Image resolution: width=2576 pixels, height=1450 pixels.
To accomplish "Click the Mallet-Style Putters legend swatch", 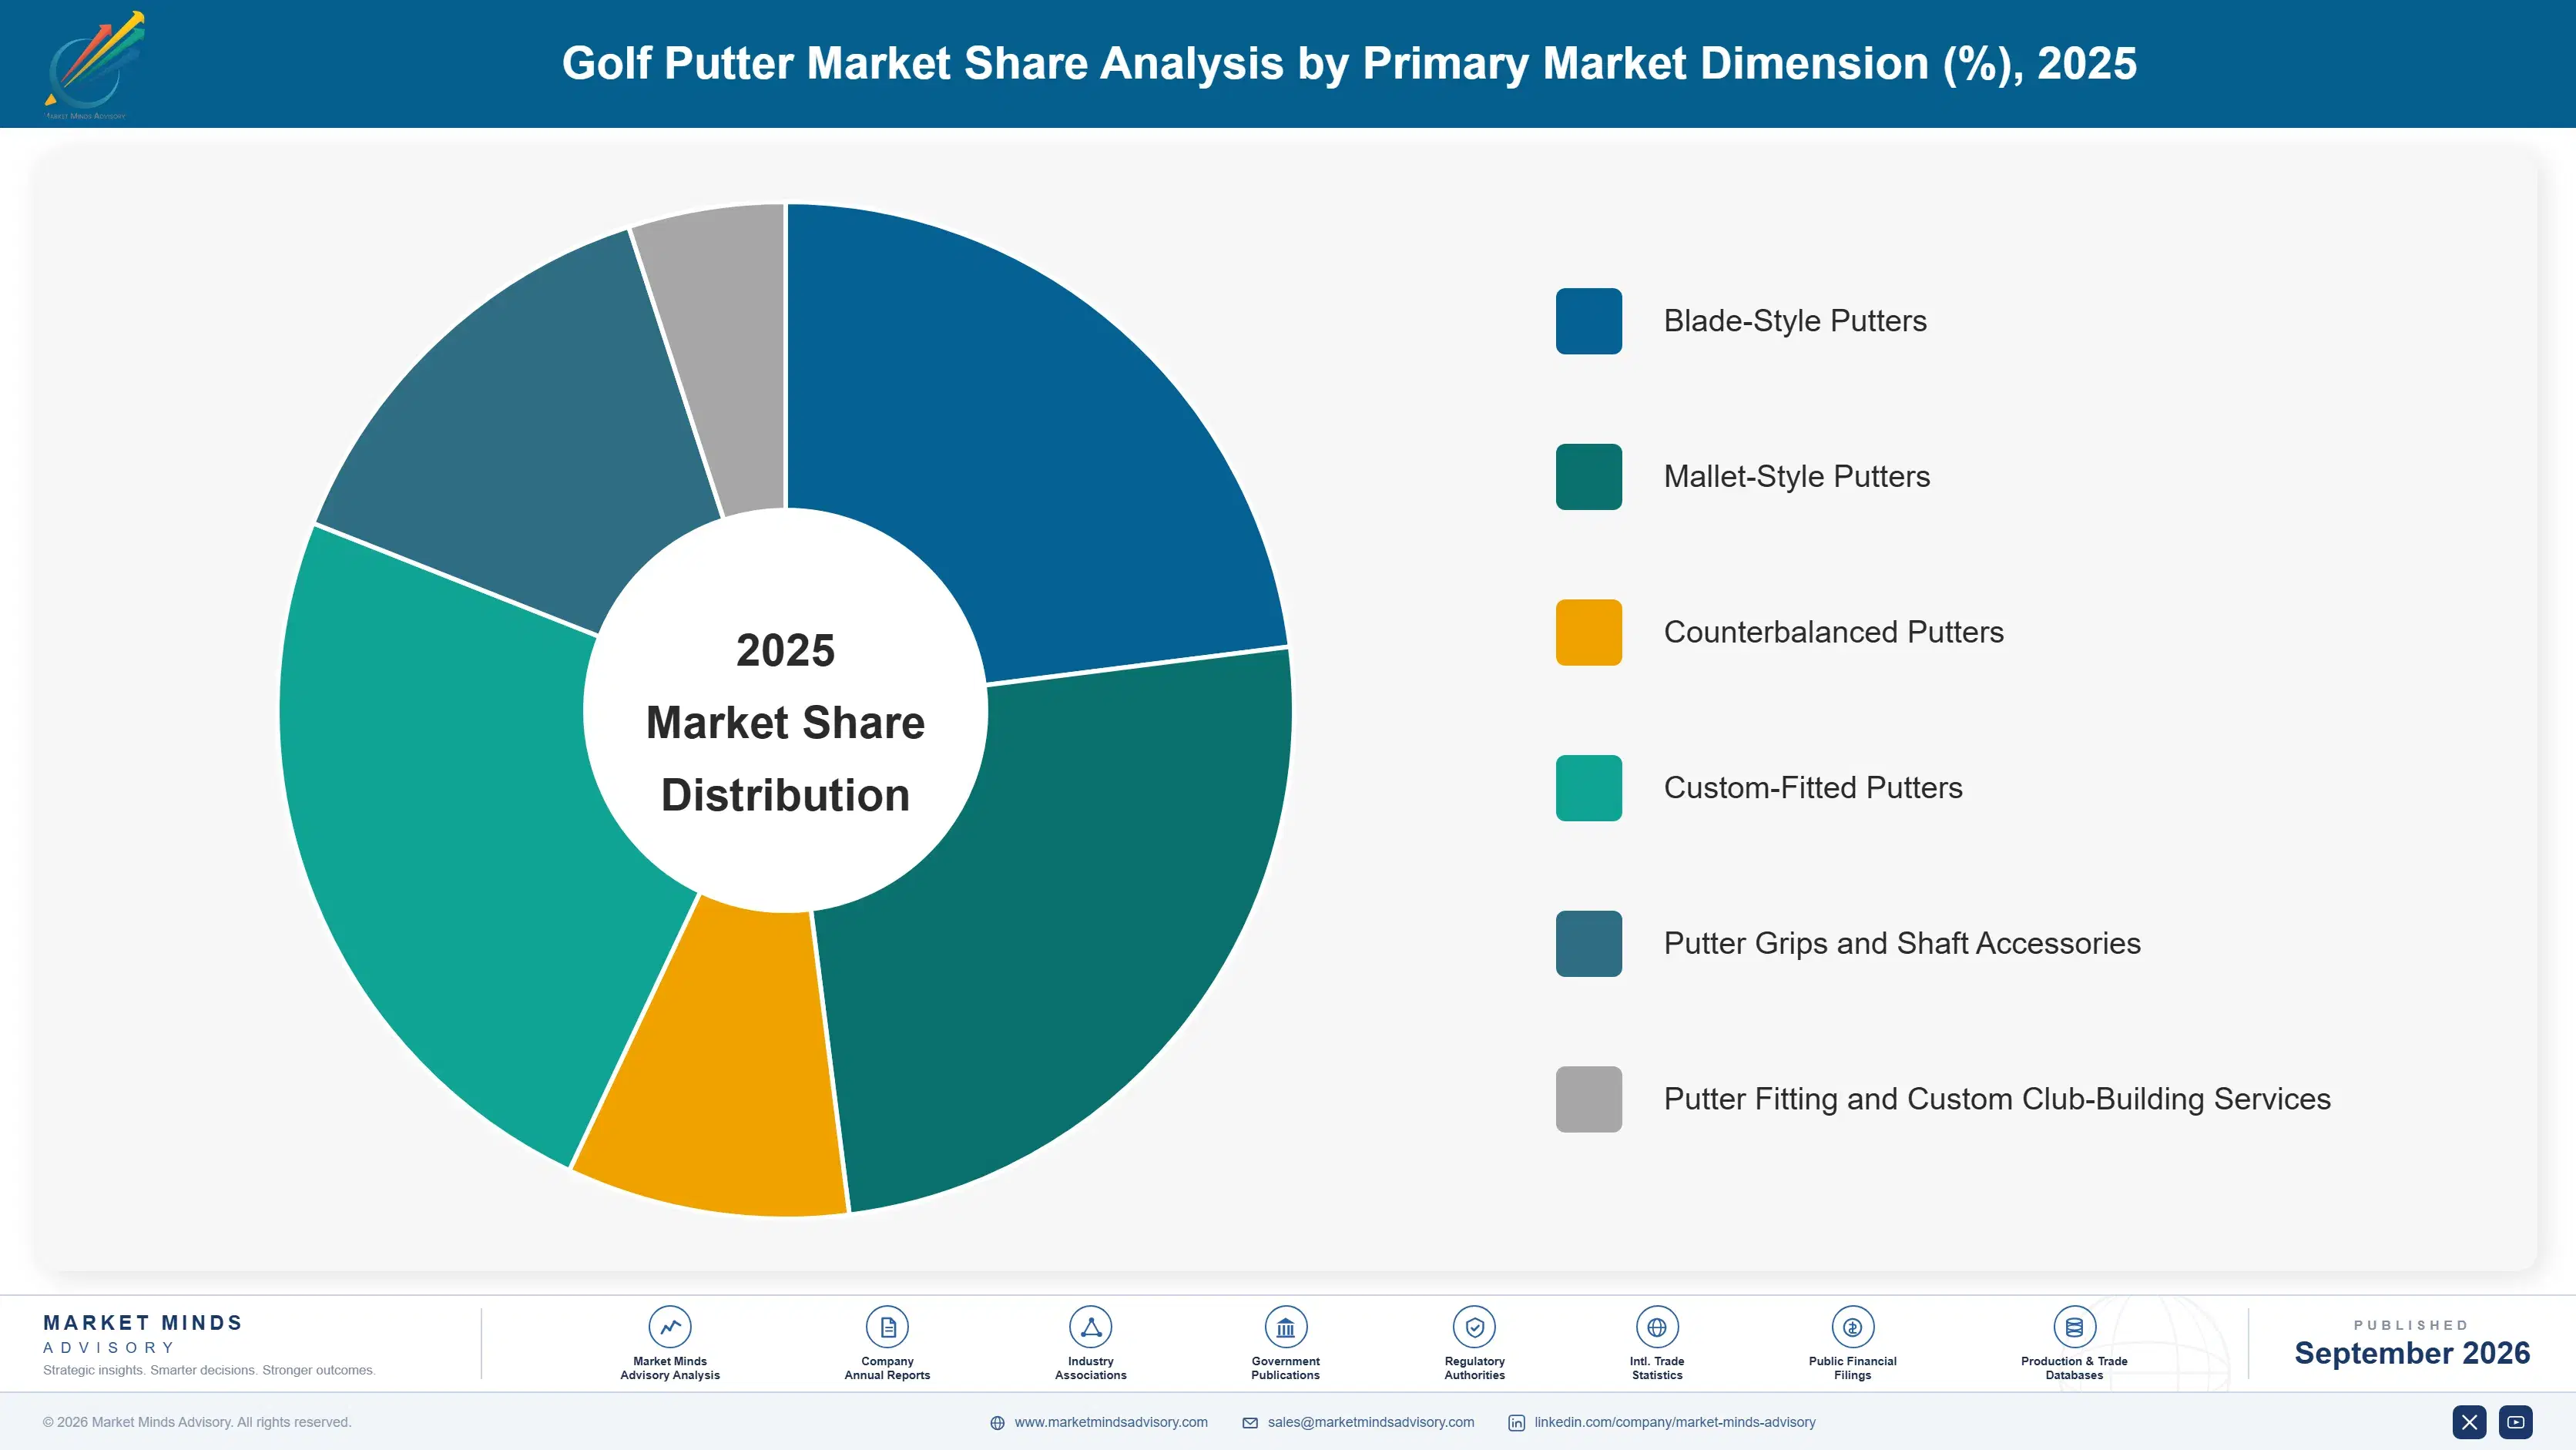I will click(1588, 477).
